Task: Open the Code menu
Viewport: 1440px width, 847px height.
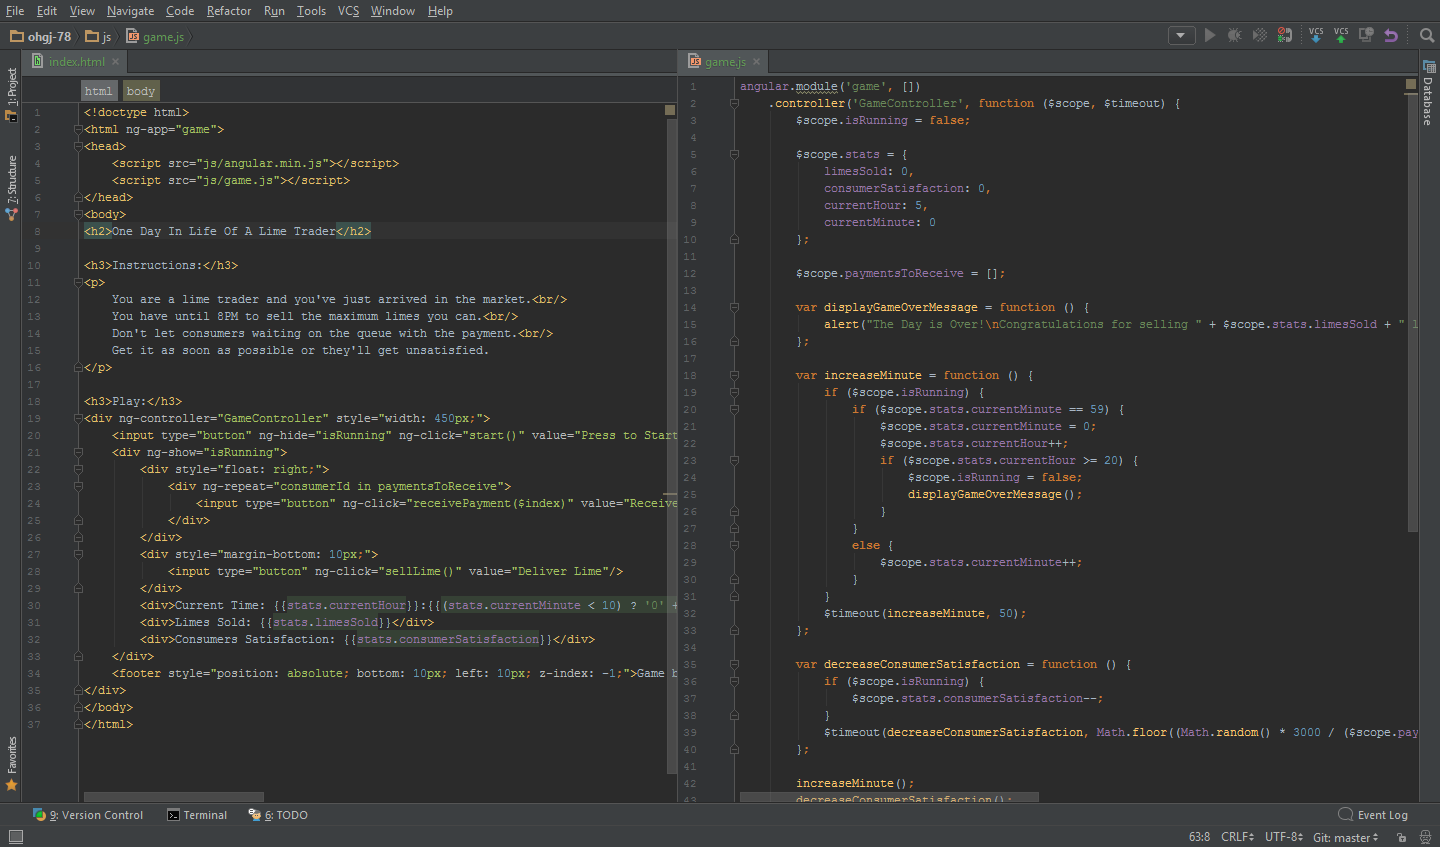Action: coord(180,11)
